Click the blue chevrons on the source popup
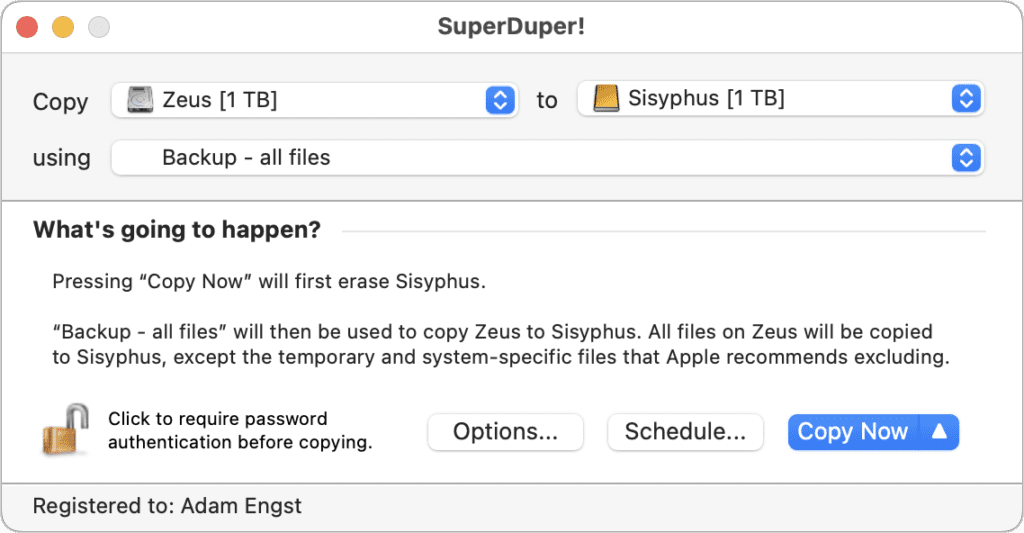Image resolution: width=1024 pixels, height=533 pixels. click(499, 100)
